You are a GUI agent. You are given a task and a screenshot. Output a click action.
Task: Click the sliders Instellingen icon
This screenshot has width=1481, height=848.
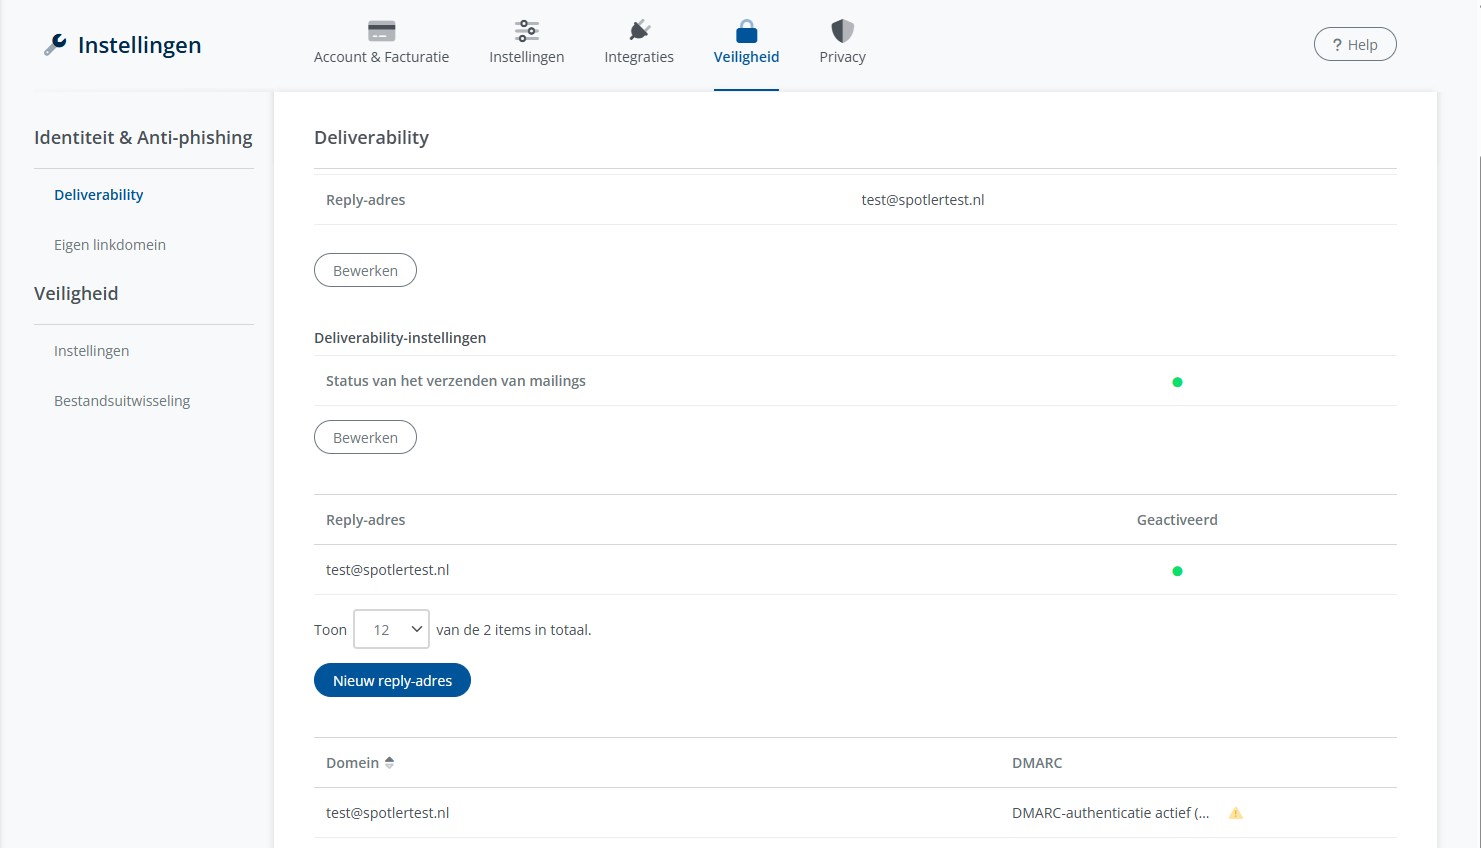tap(526, 31)
